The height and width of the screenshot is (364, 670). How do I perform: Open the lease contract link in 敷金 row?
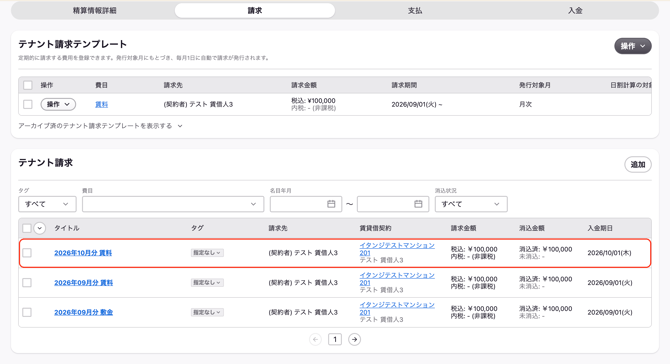(397, 308)
